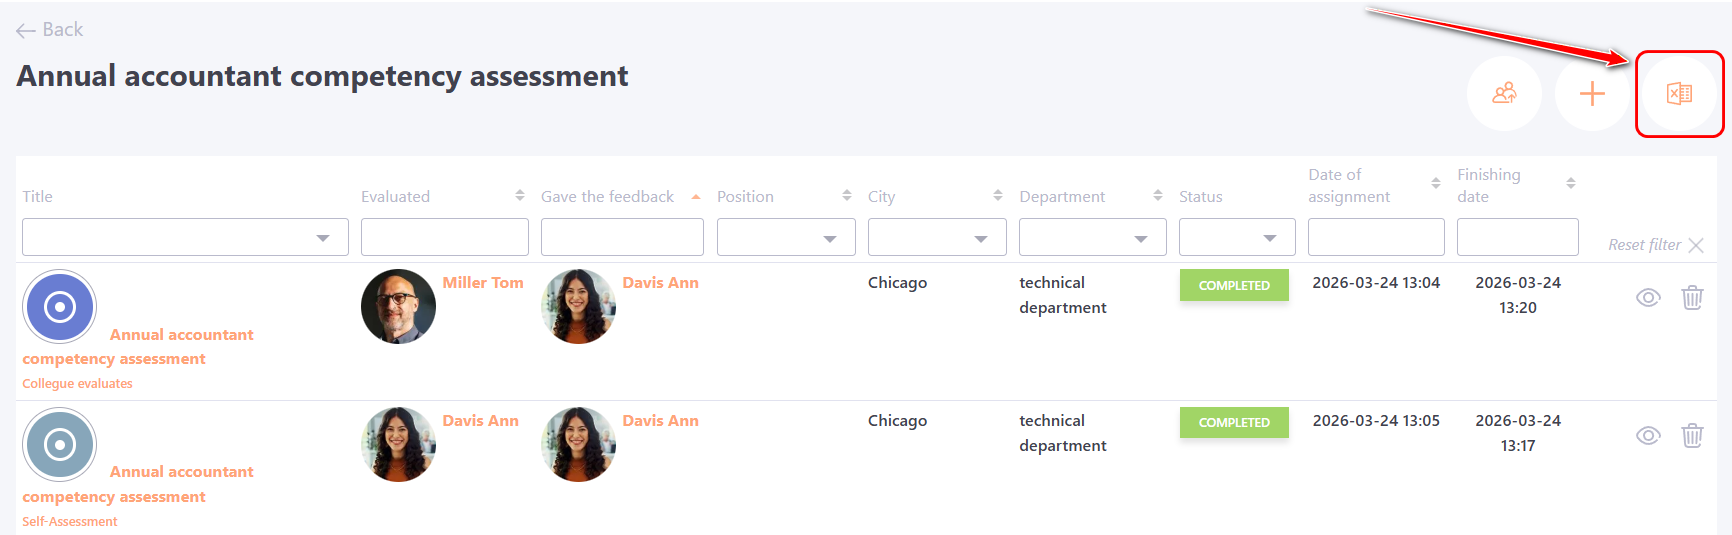Click the purple target icon of first assessment
Screen dimensions: 1732x535
point(60,307)
